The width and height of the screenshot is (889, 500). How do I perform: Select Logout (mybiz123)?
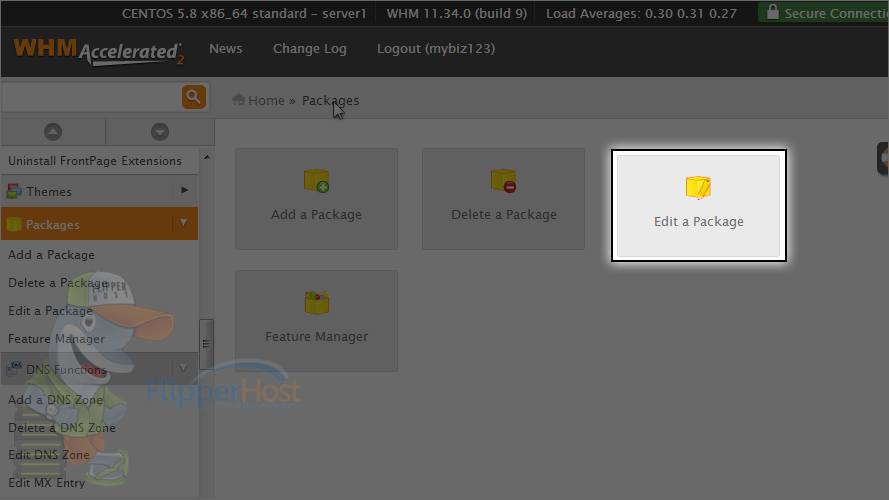click(x=436, y=49)
